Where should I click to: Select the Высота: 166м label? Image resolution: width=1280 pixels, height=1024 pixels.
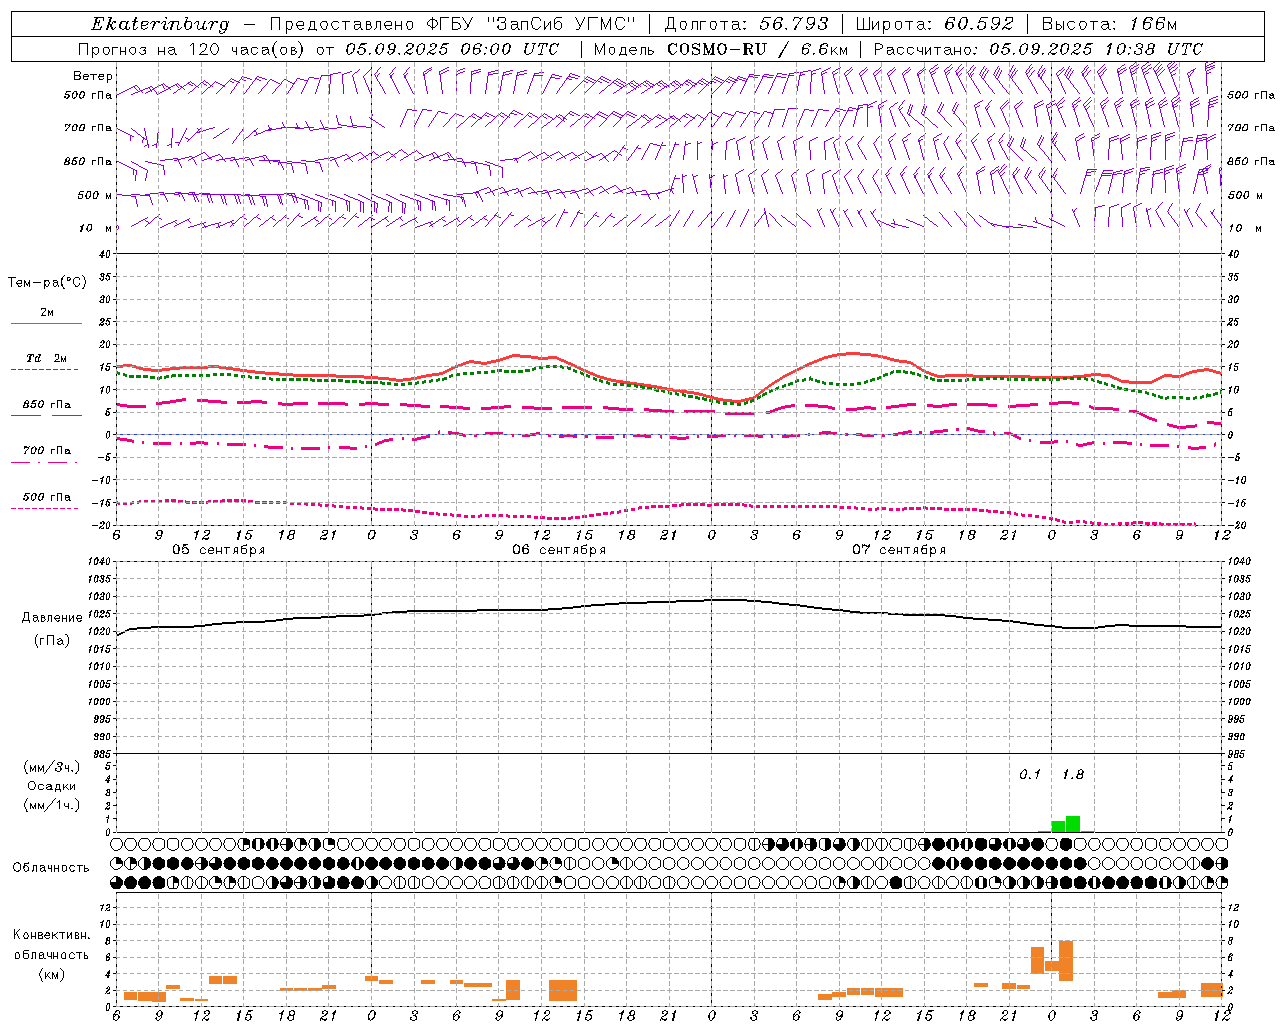coord(1109,24)
